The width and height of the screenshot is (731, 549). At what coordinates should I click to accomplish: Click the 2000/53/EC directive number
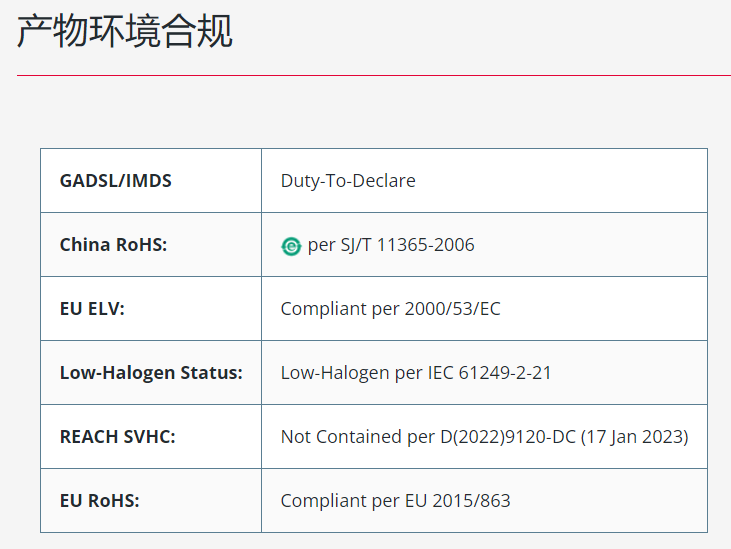452,309
